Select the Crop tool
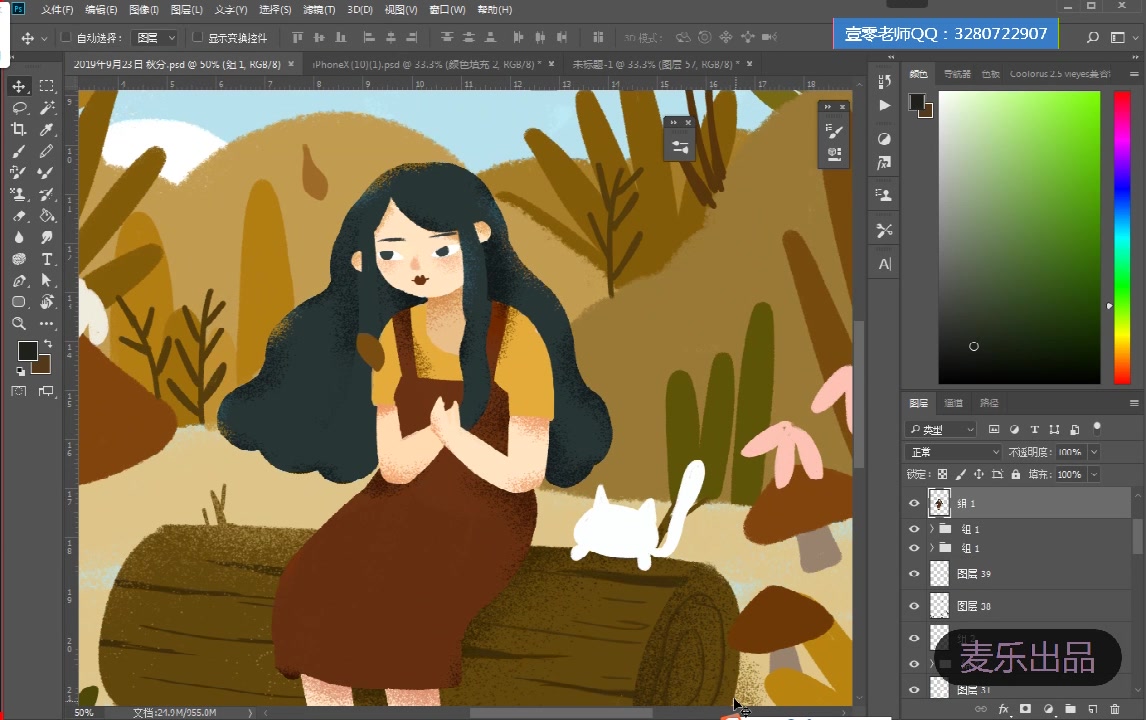 tap(20, 130)
